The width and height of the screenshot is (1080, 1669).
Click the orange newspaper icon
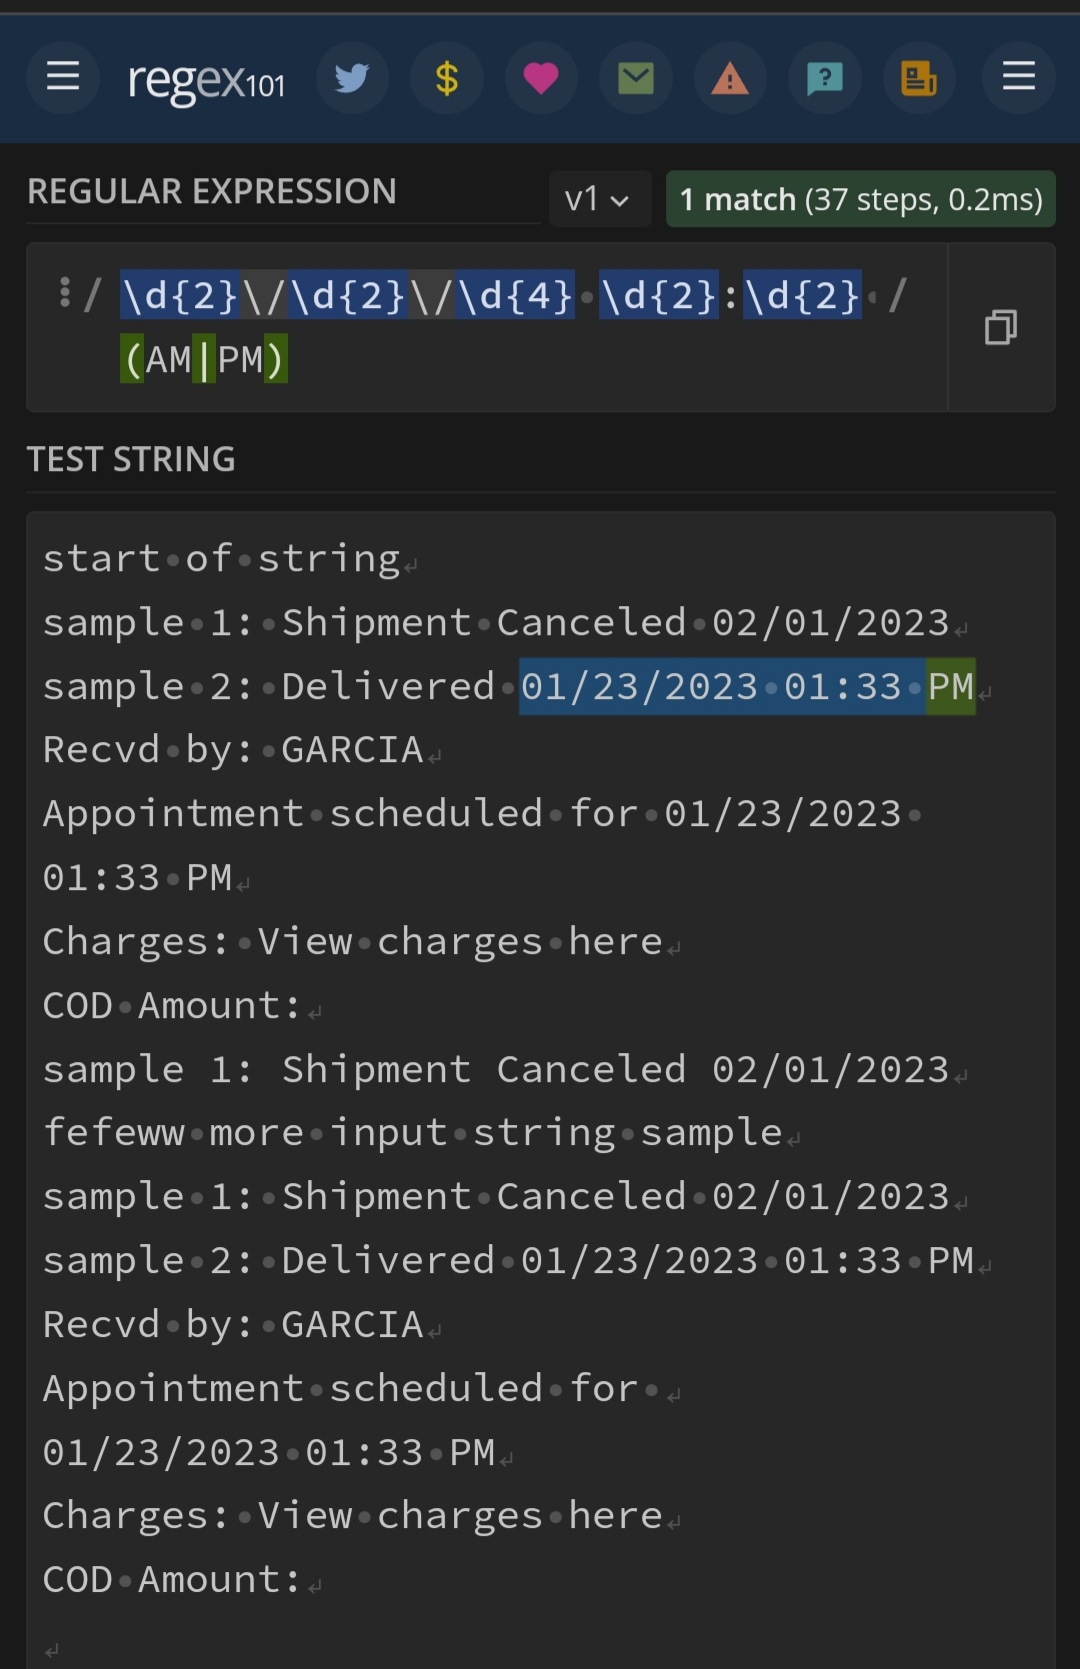pos(919,78)
